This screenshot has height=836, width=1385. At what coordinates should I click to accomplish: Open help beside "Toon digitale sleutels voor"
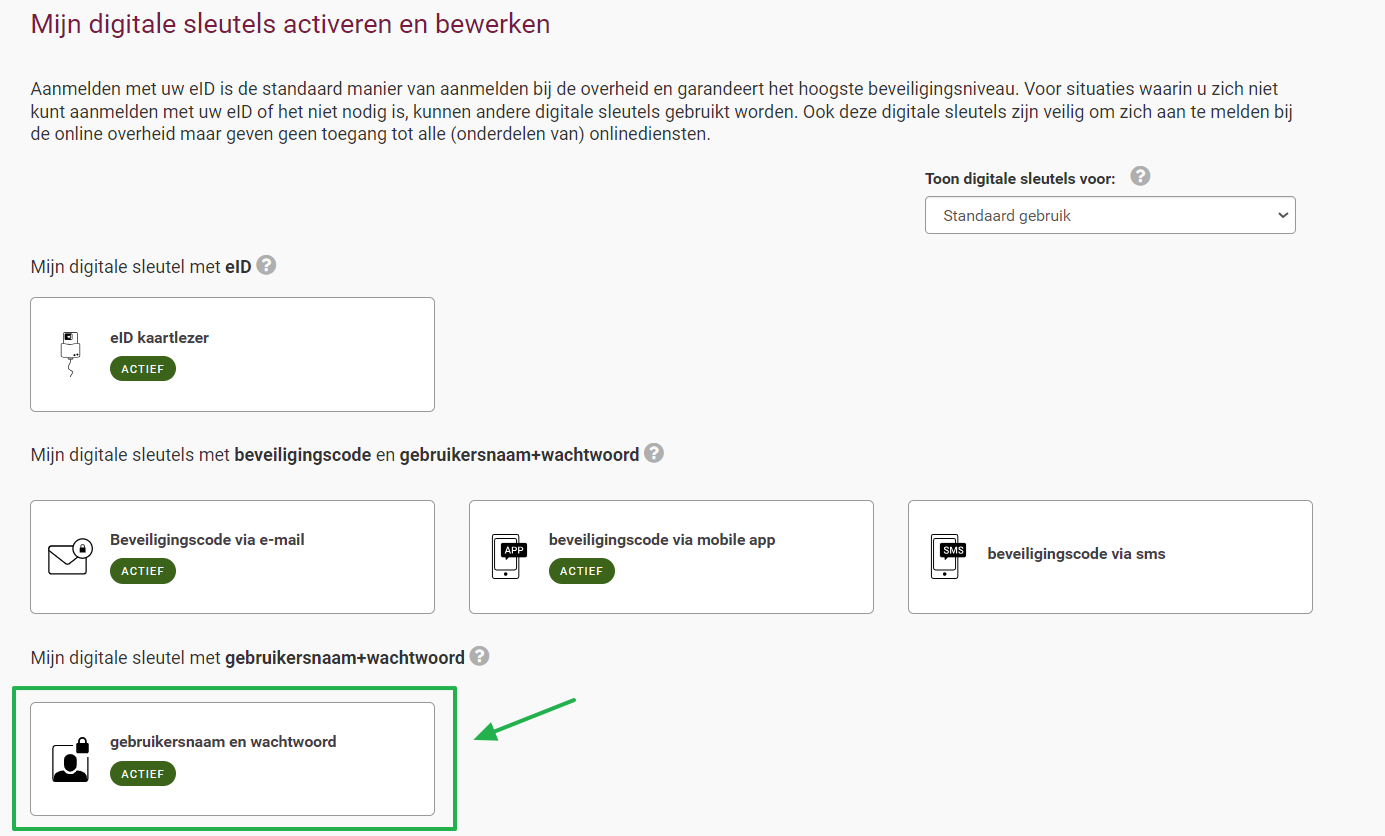point(1140,175)
